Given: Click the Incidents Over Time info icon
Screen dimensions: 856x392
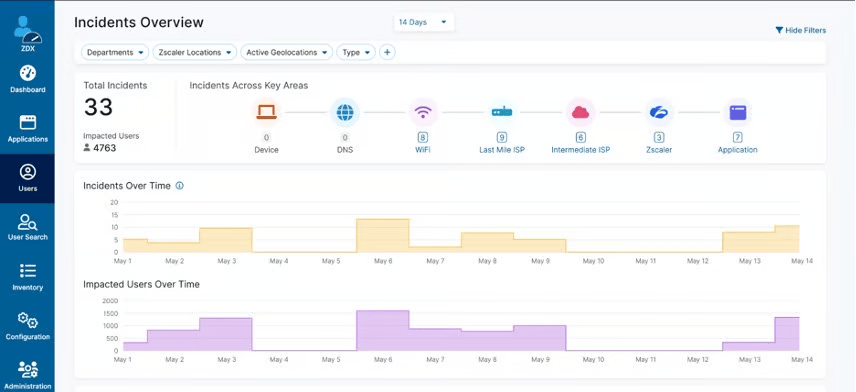Looking at the screenshot, I should (x=180, y=186).
